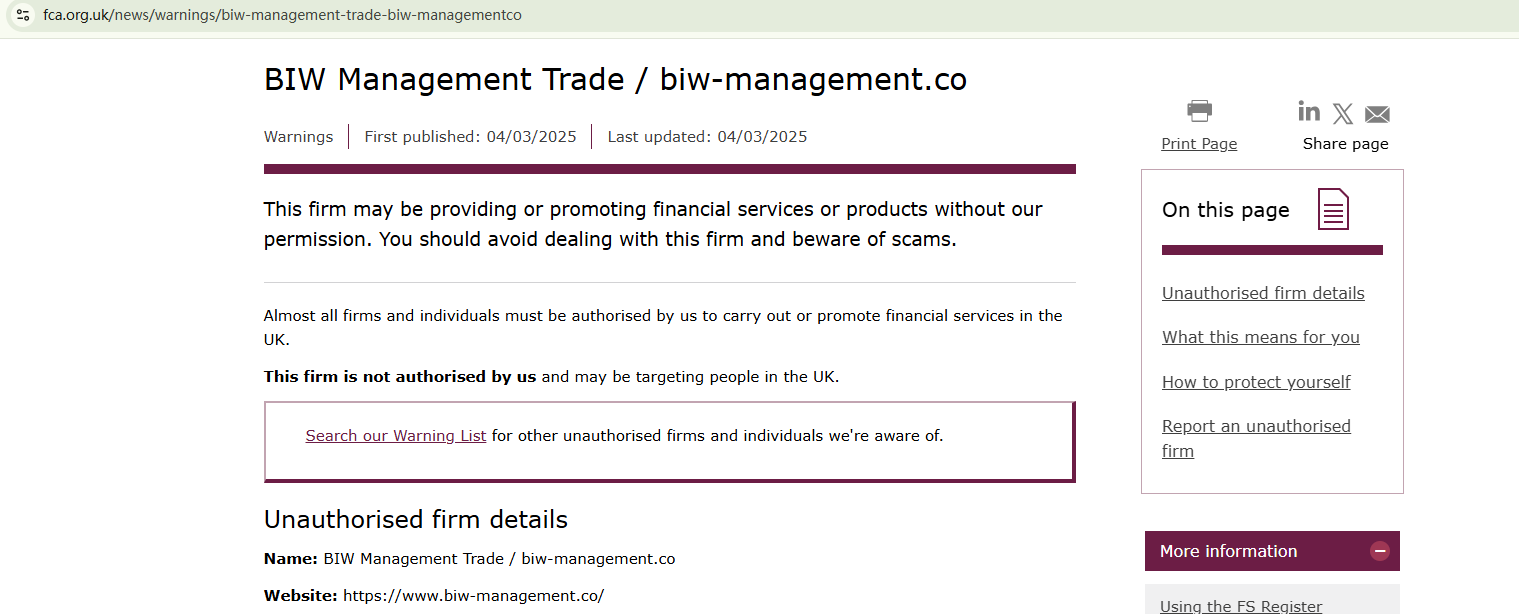Go to What this means for you
Viewport: 1519px width, 614px height.
coord(1260,337)
